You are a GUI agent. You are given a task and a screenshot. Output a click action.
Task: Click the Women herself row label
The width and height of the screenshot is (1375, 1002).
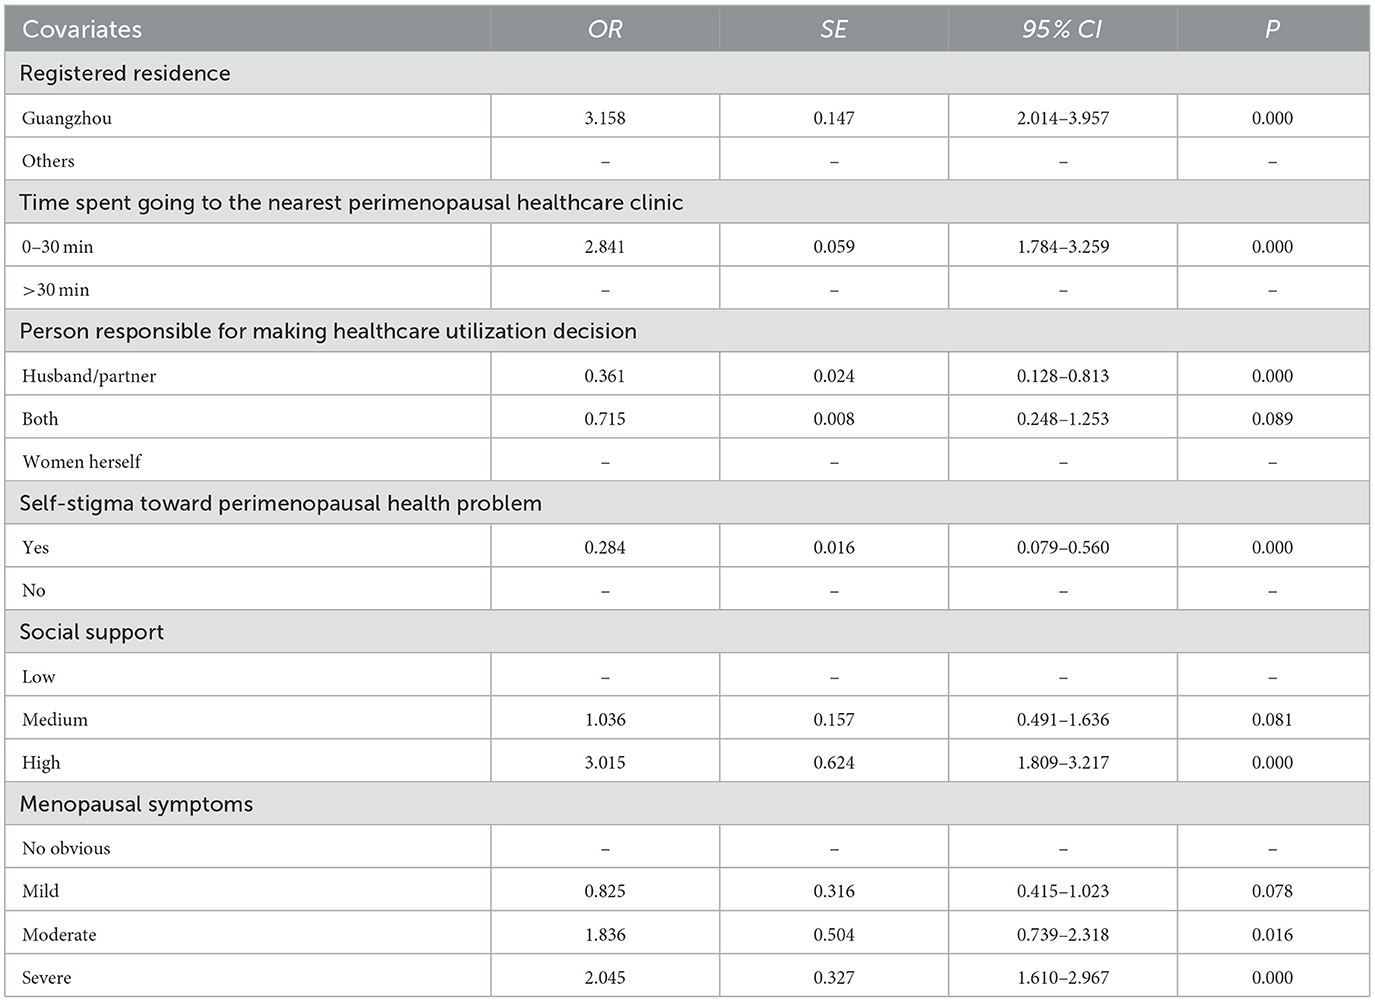82,462
